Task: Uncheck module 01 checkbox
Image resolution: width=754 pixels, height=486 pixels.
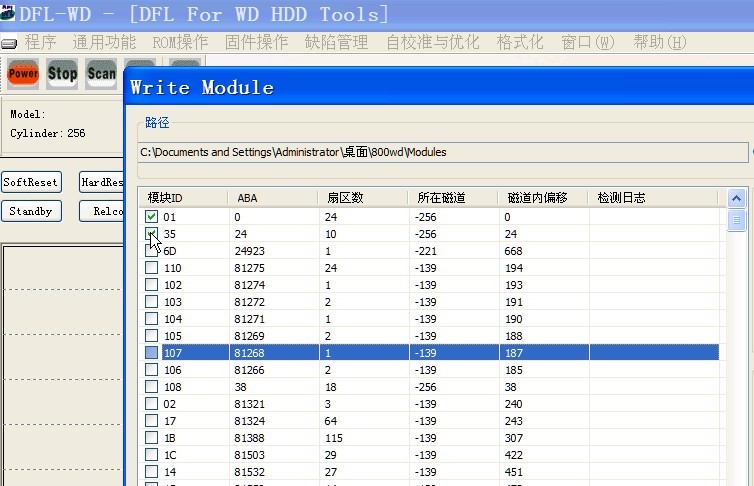Action: click(x=151, y=216)
